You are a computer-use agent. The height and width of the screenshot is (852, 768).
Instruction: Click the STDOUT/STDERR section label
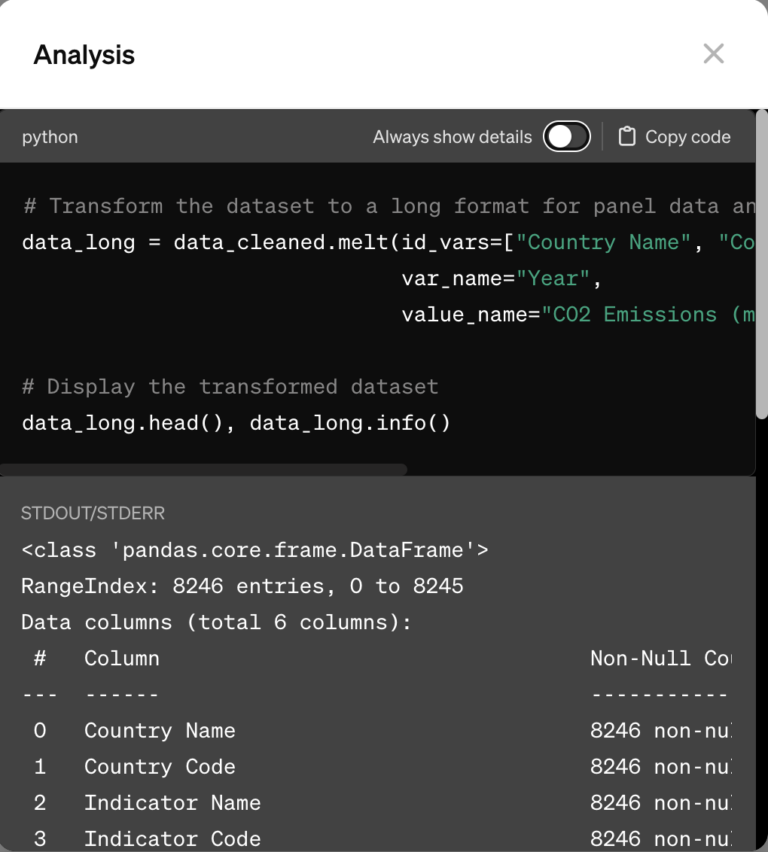(93, 513)
